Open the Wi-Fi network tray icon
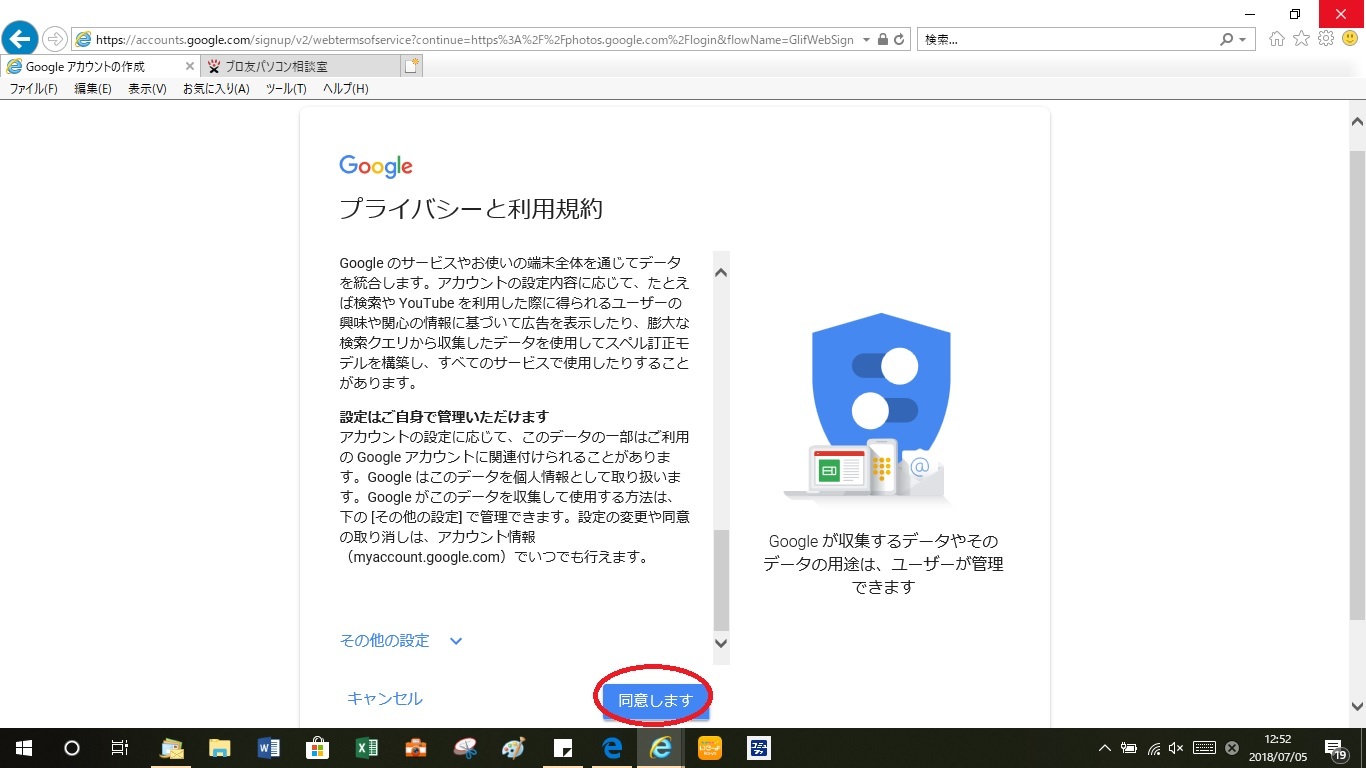The image size is (1366, 768). click(1153, 748)
